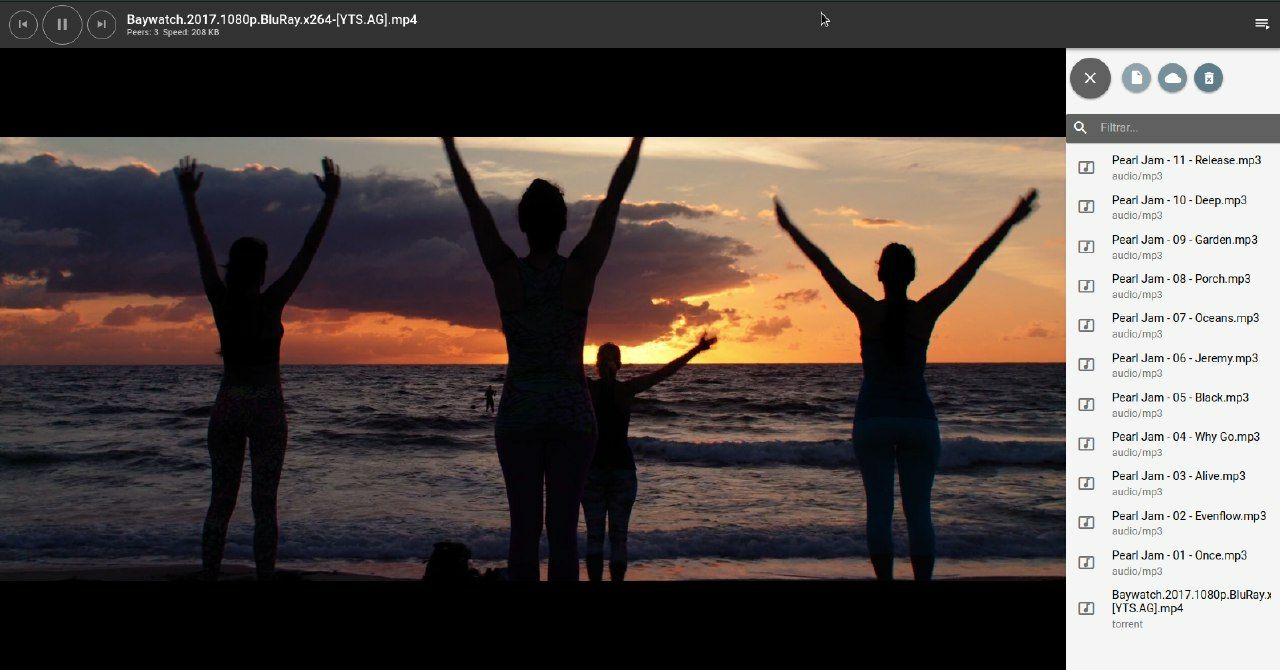
Task: Click music icon beside Once.mp3
Action: (x=1086, y=562)
